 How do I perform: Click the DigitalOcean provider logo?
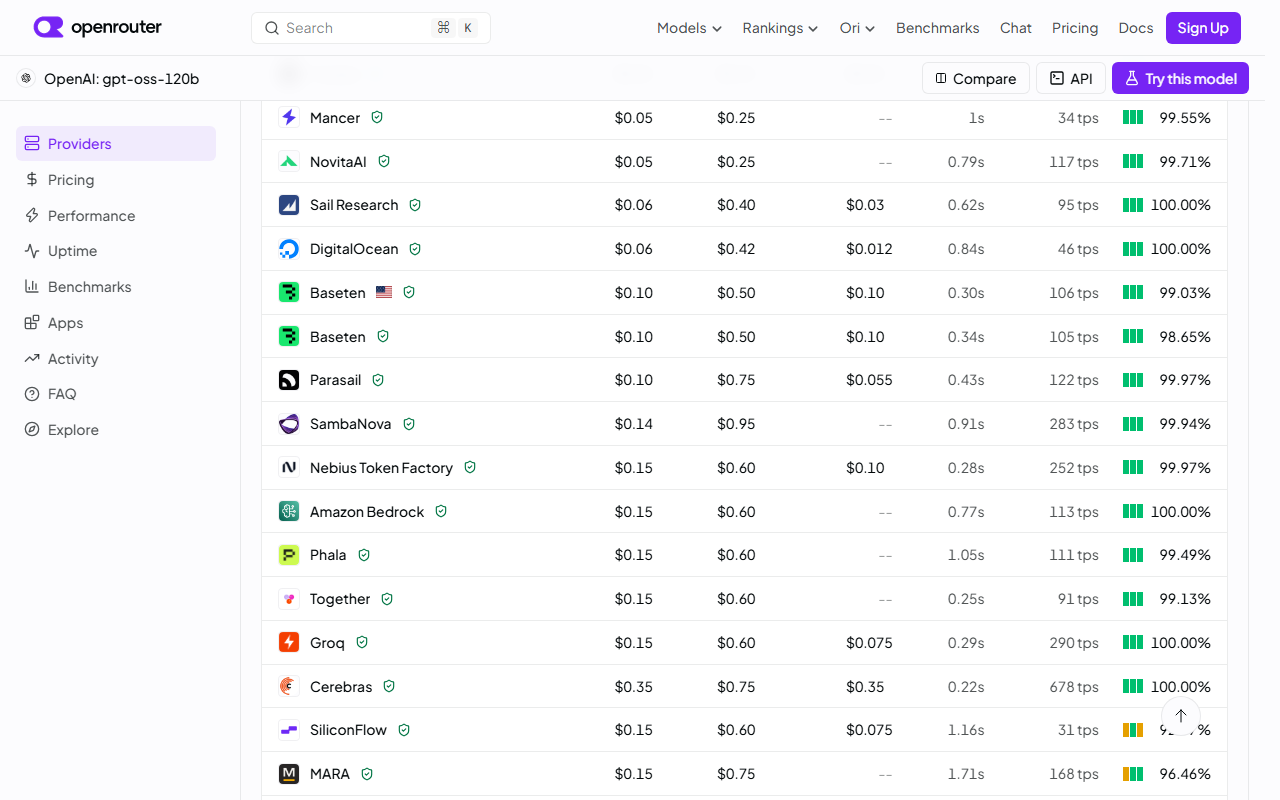coord(289,249)
